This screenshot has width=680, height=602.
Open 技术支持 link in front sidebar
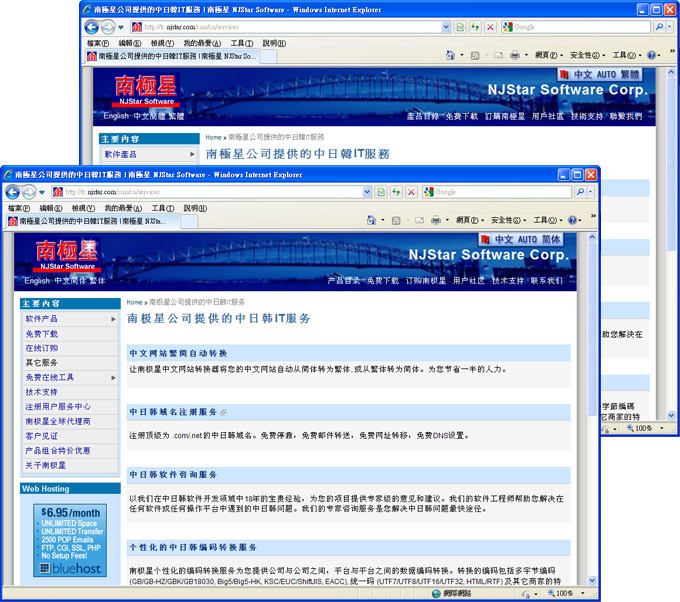pyautogui.click(x=41, y=392)
